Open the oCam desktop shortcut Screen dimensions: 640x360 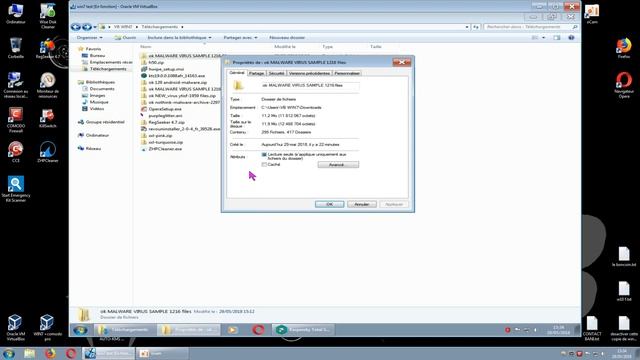(x=592, y=14)
